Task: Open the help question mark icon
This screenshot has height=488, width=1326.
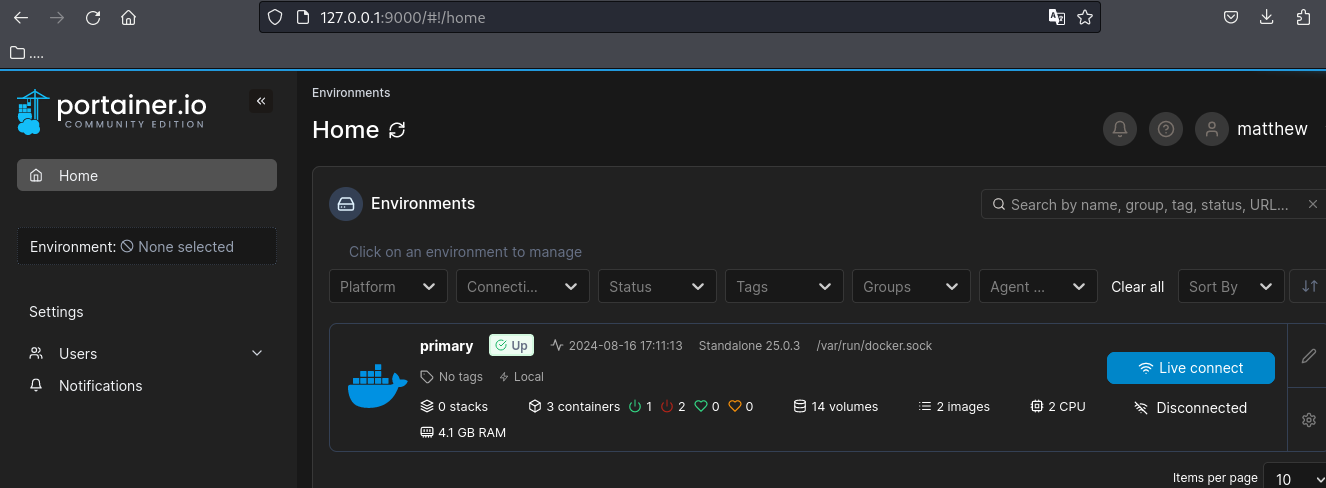Action: coord(1166,129)
